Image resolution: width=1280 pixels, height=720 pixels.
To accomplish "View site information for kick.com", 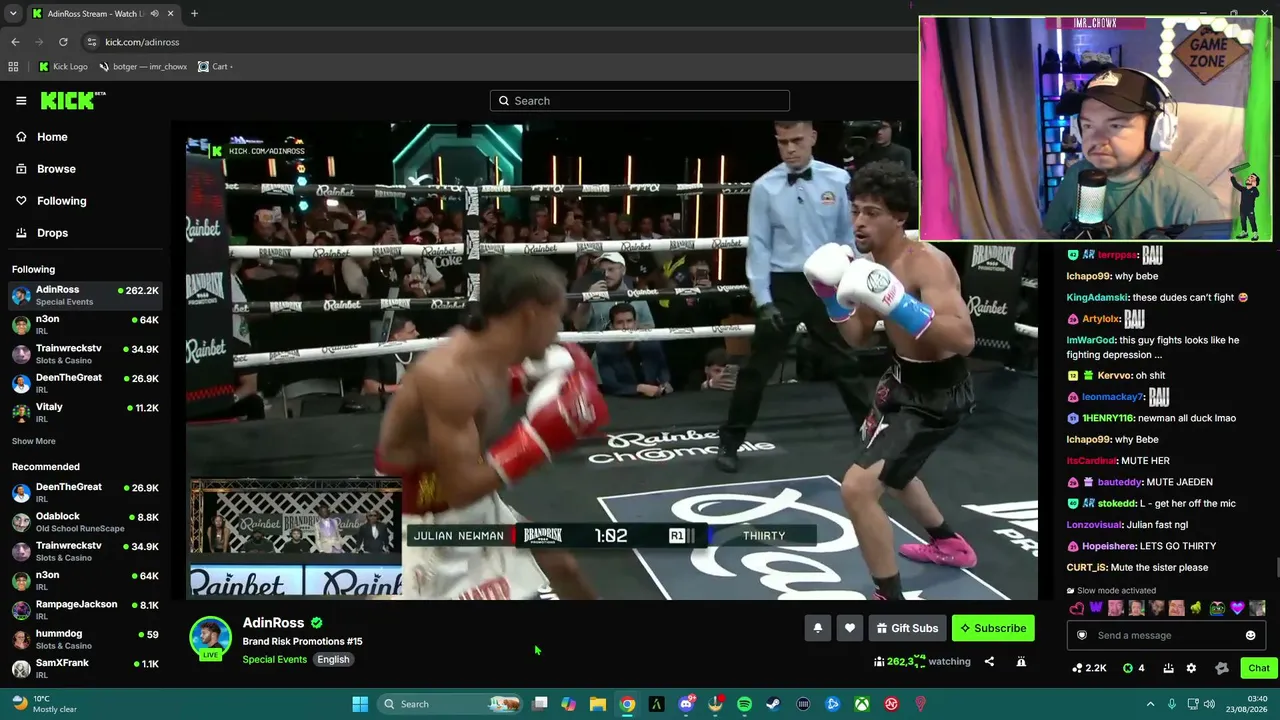I will [x=92, y=42].
